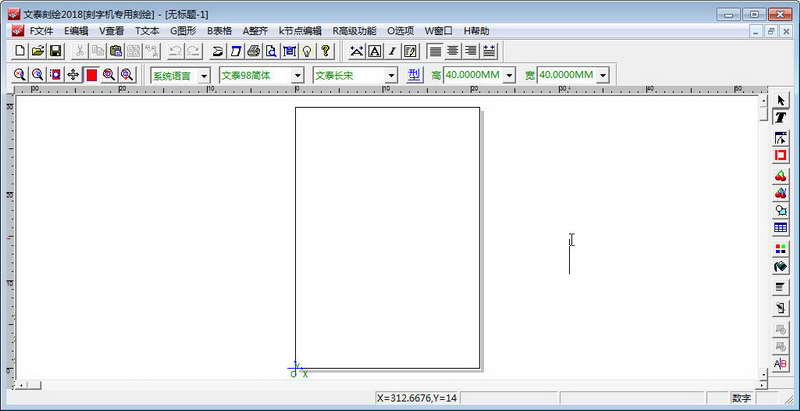Click the AB text mirror icon
Viewport: 800px width, 411px height.
click(x=781, y=364)
